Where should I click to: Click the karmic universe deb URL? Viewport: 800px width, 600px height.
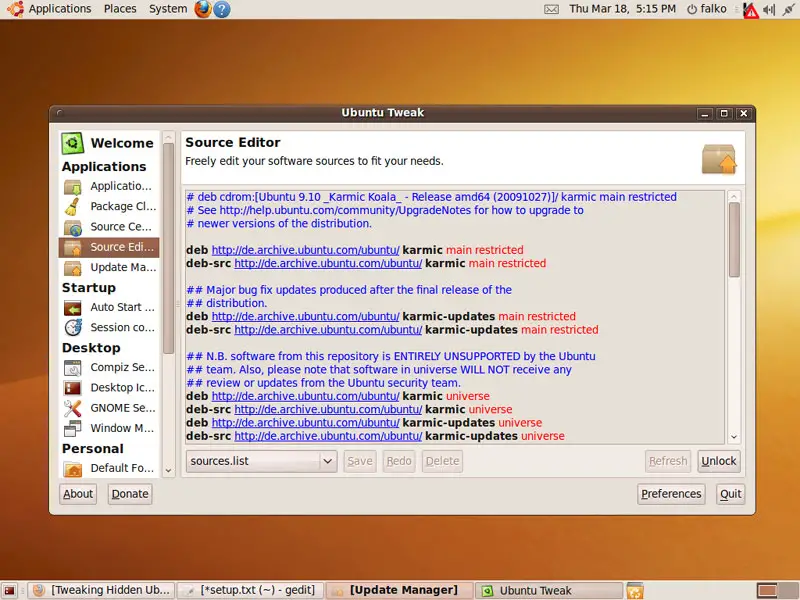[x=305, y=396]
